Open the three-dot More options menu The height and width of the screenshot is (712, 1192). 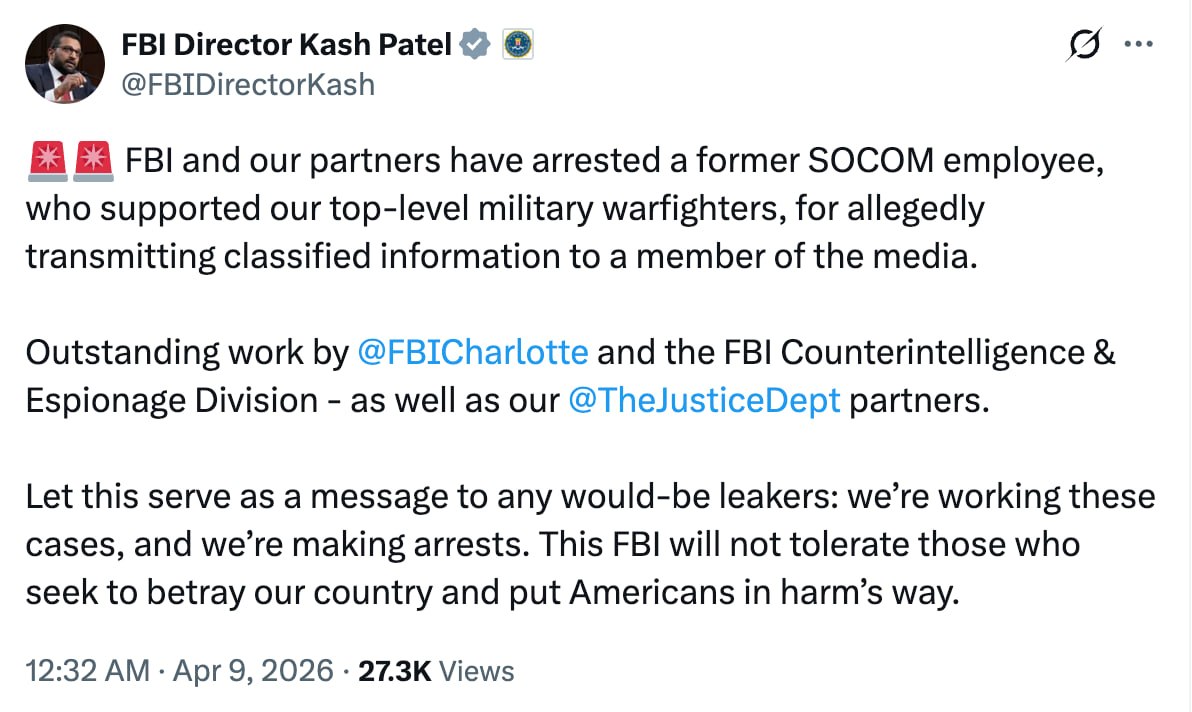tap(1140, 45)
